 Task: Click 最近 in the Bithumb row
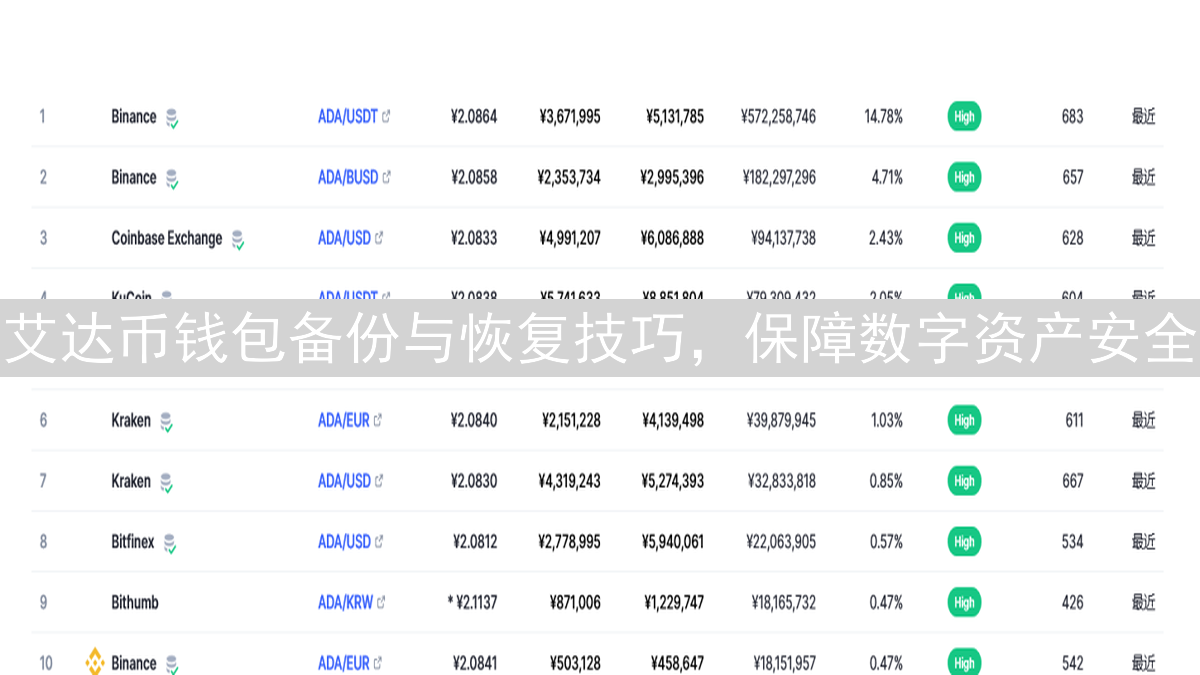pyautogui.click(x=1143, y=602)
